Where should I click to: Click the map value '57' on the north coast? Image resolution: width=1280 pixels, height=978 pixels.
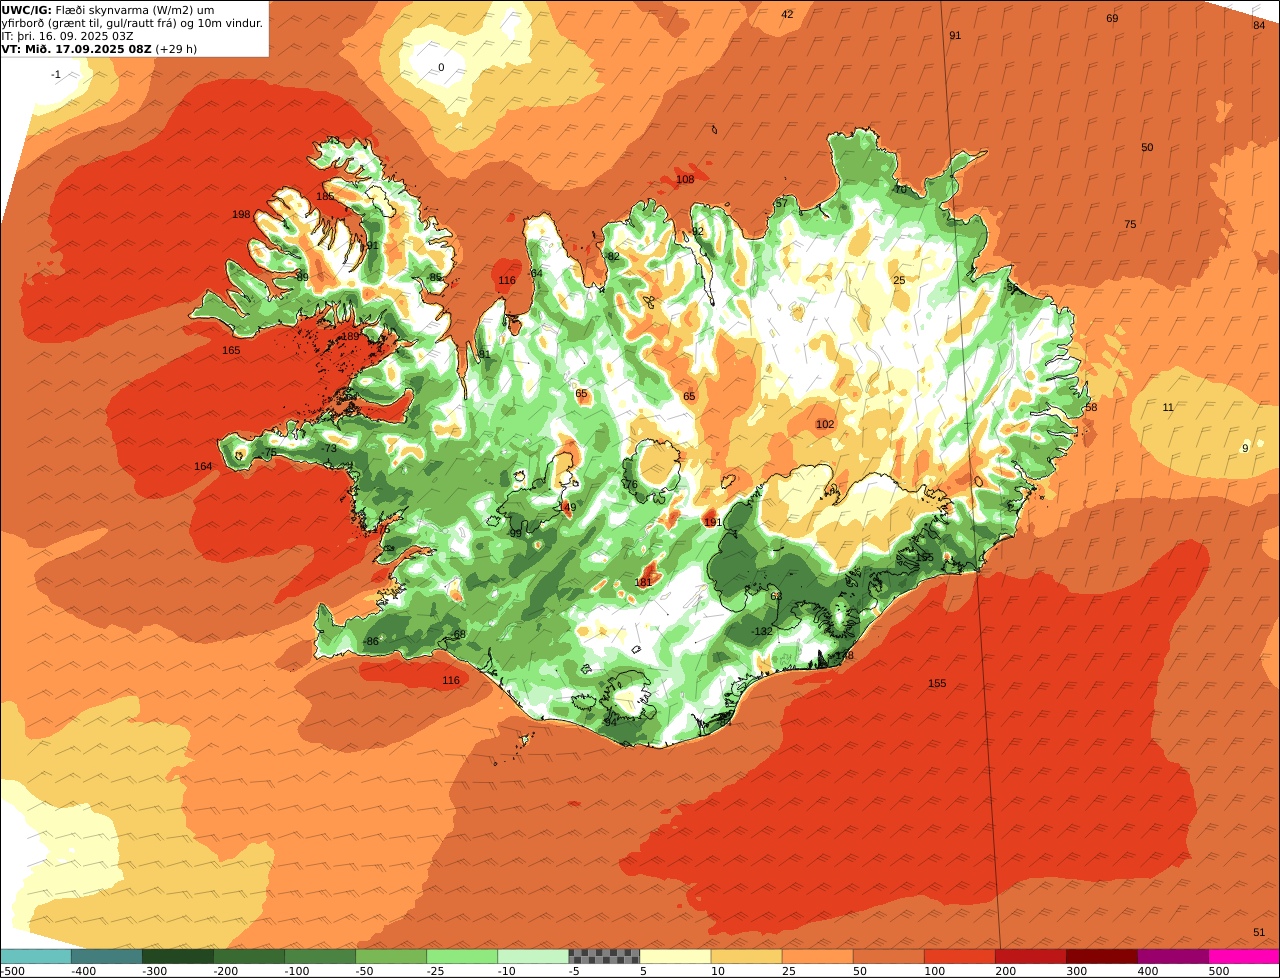tap(781, 204)
